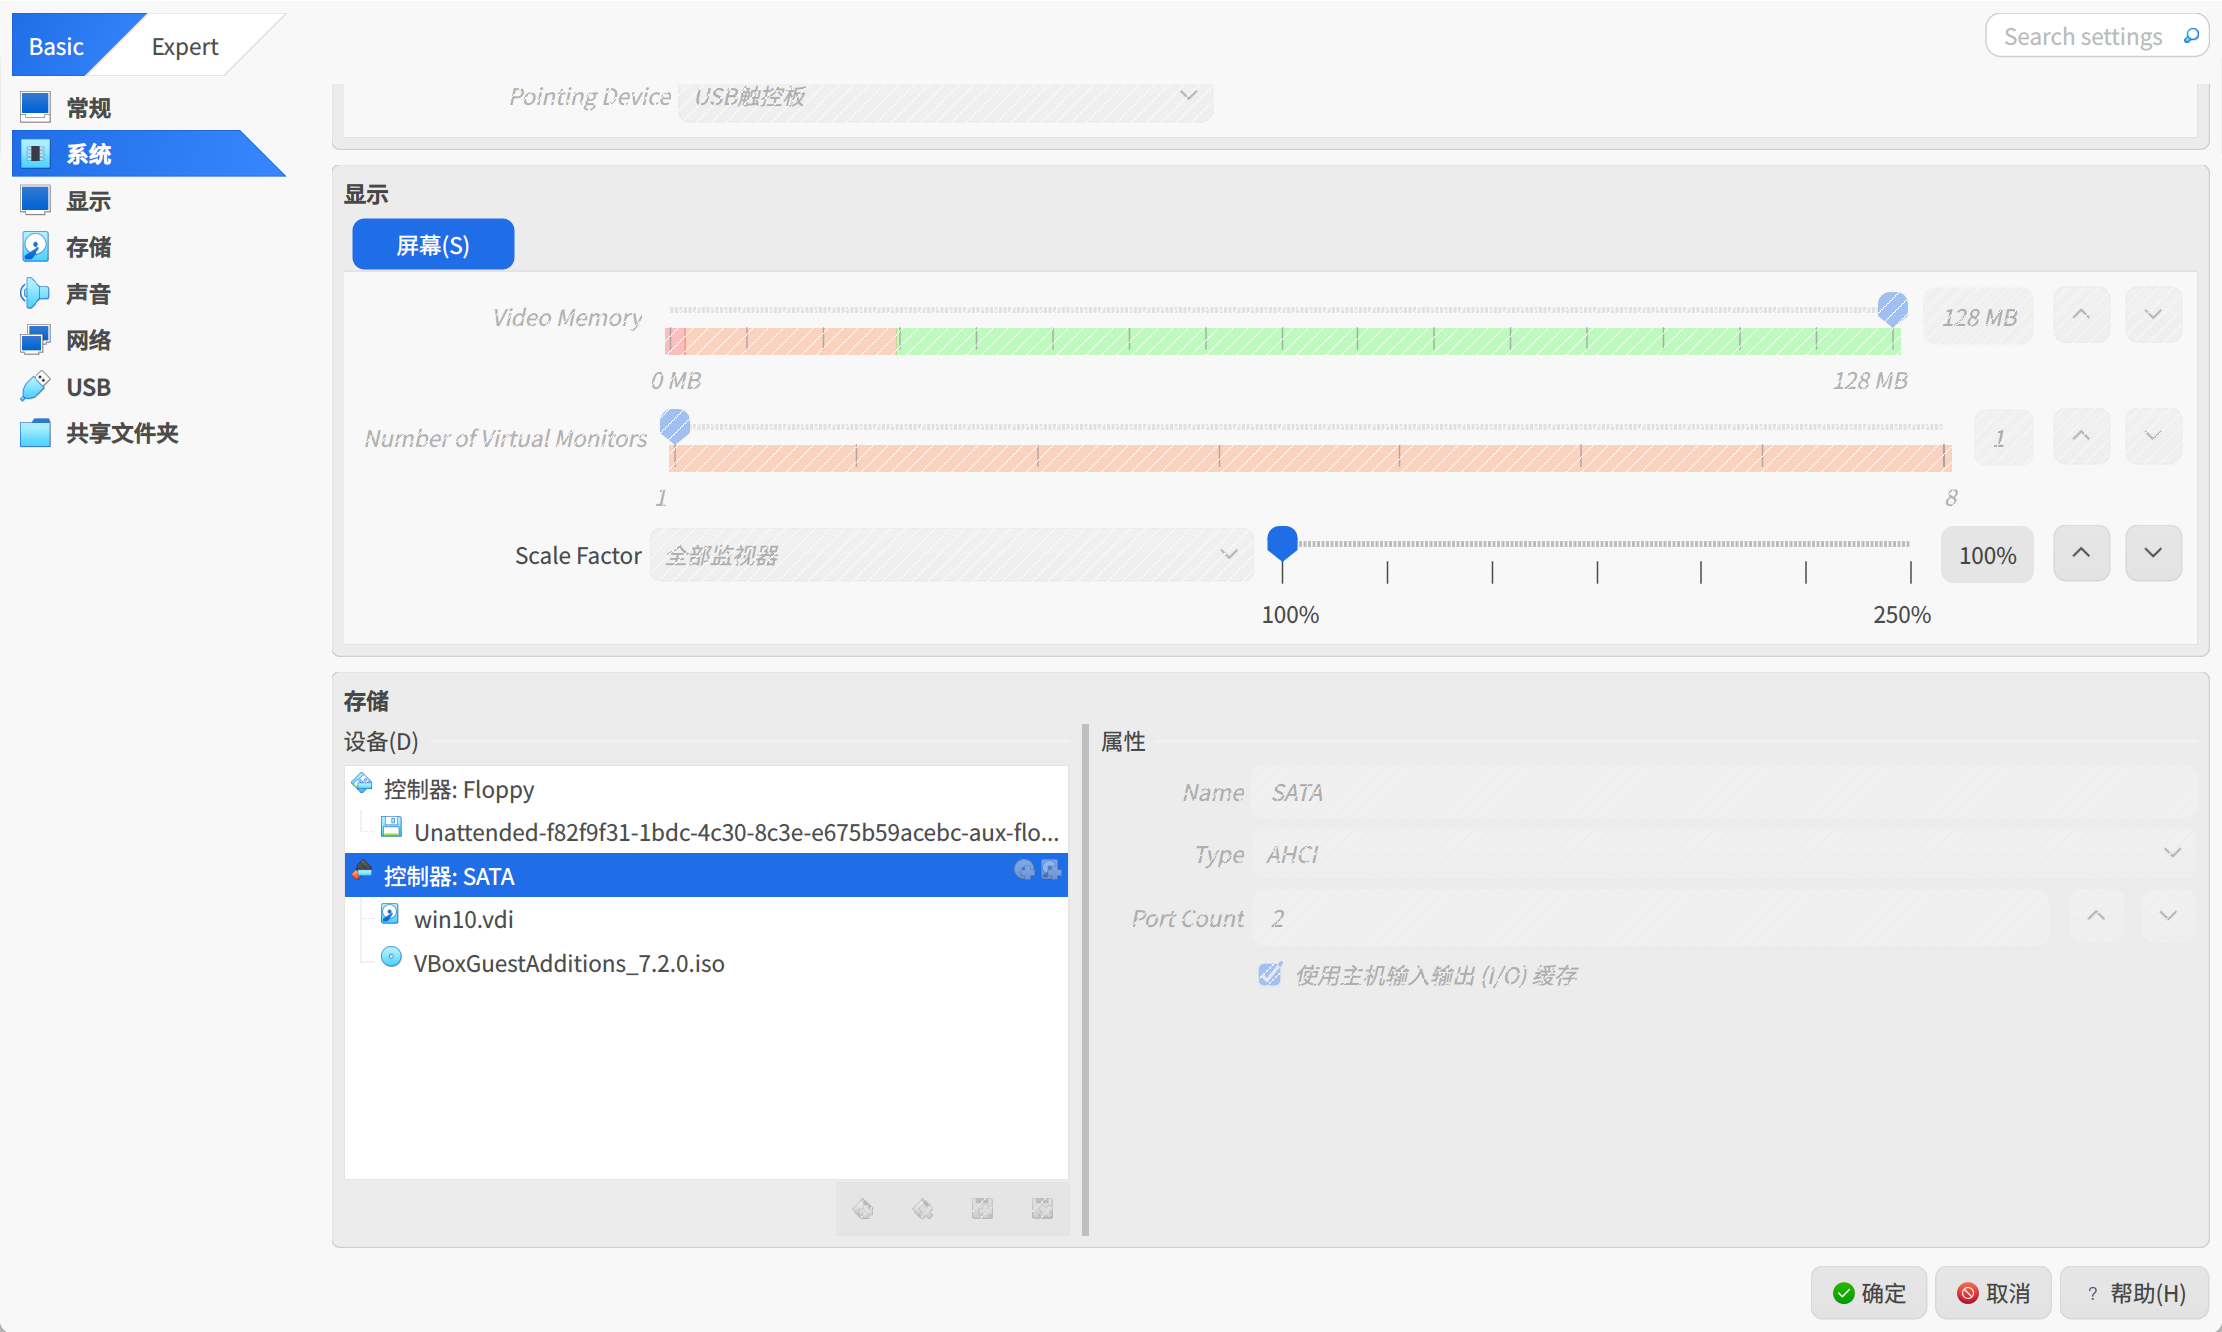Select 控制器: Floppy in device tree

(706, 789)
